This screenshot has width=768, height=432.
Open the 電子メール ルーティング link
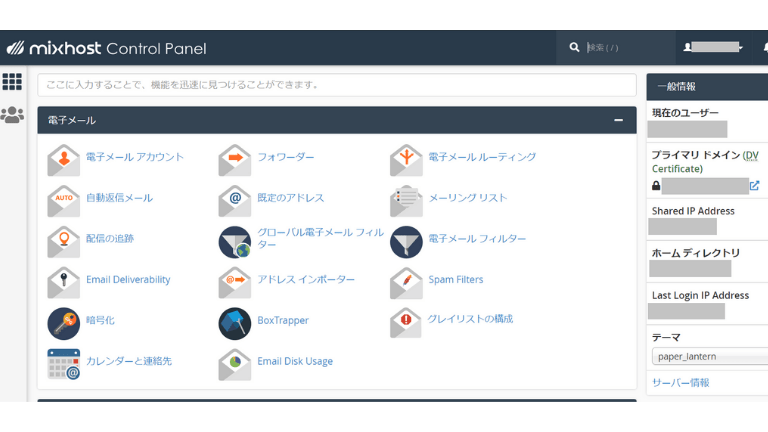482,157
